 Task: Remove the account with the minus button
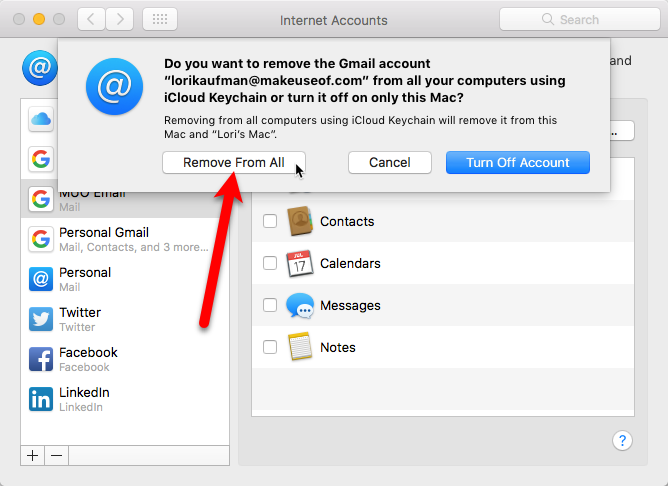[x=56, y=456]
